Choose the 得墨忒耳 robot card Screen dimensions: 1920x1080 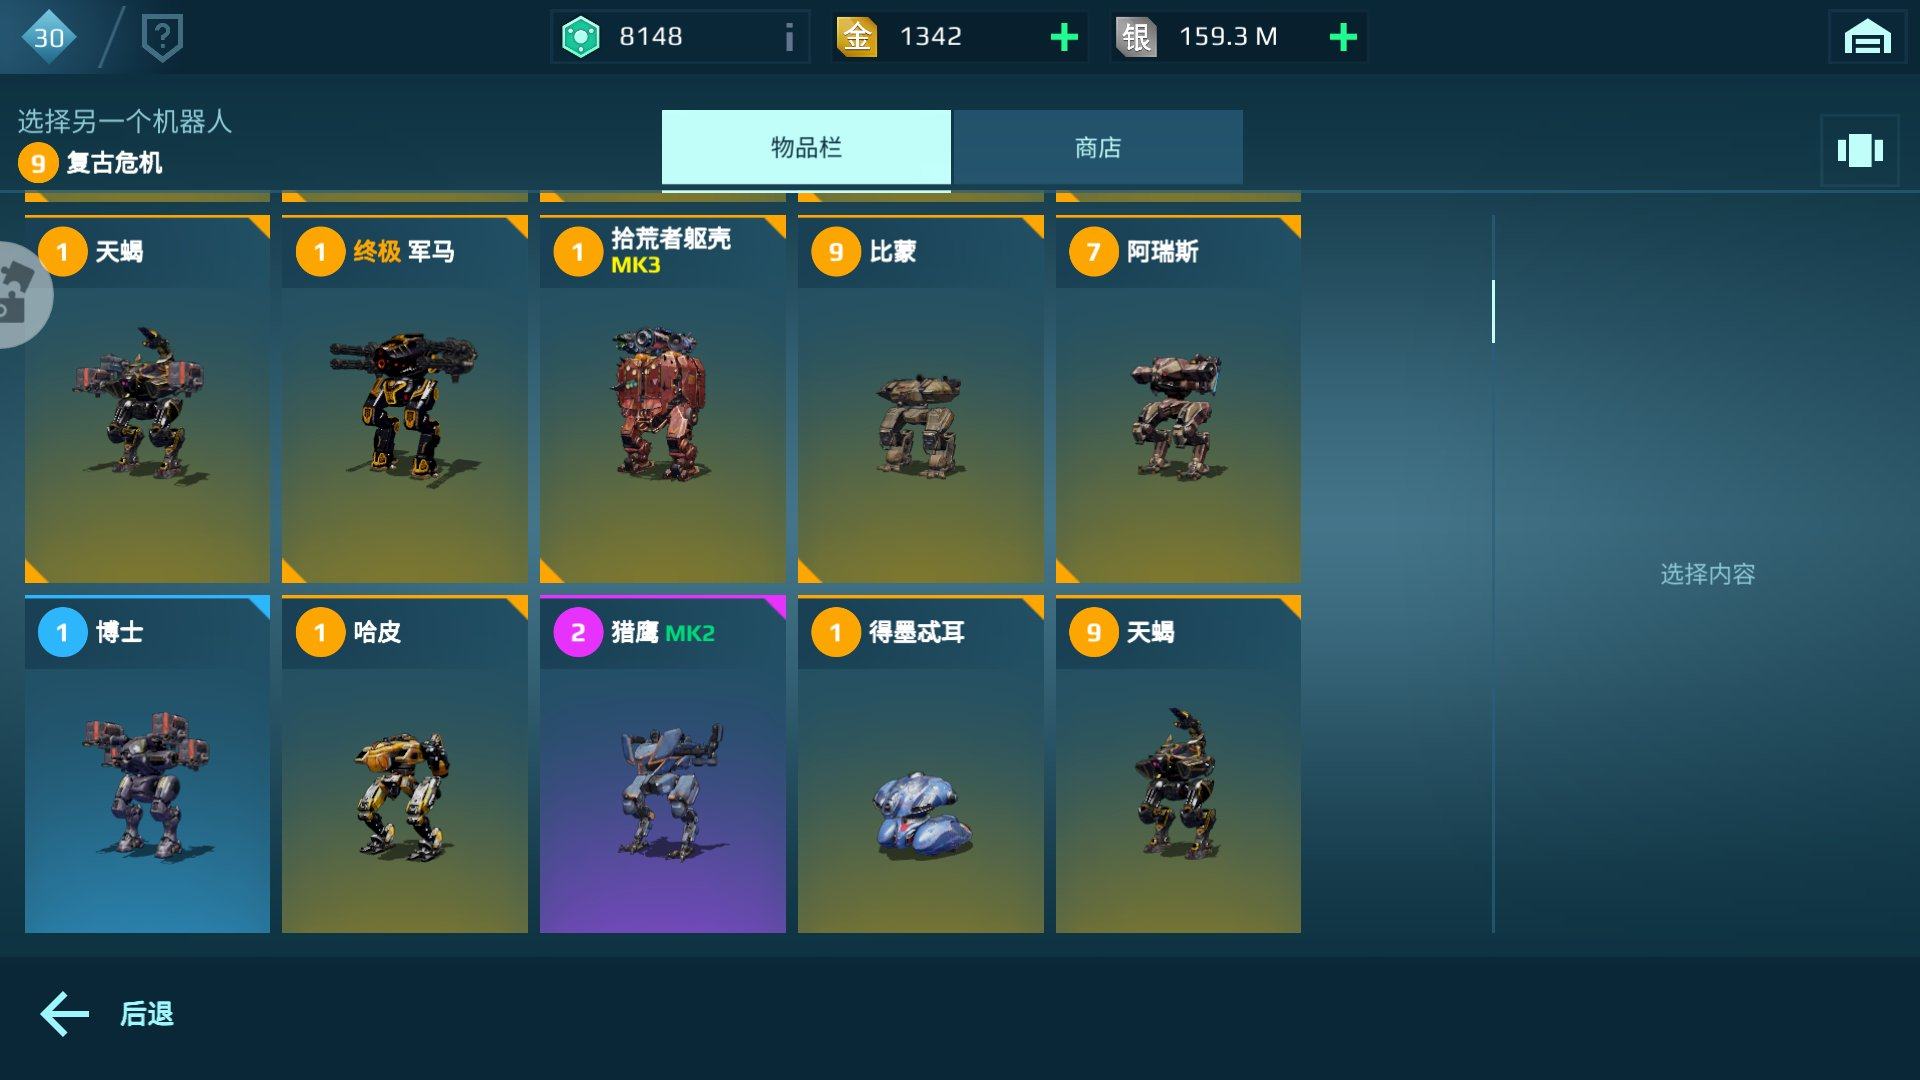921,764
